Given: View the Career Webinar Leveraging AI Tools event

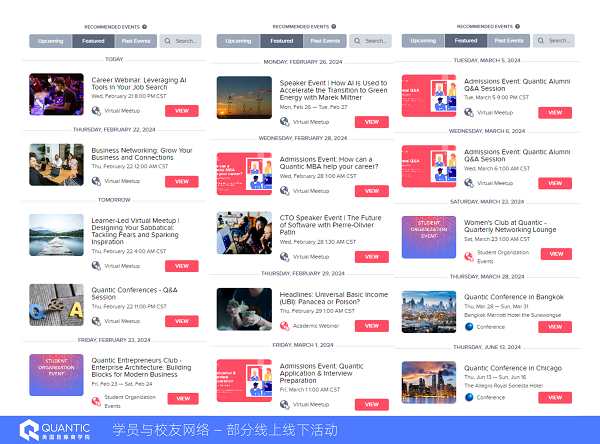Looking at the screenshot, I should (182, 111).
